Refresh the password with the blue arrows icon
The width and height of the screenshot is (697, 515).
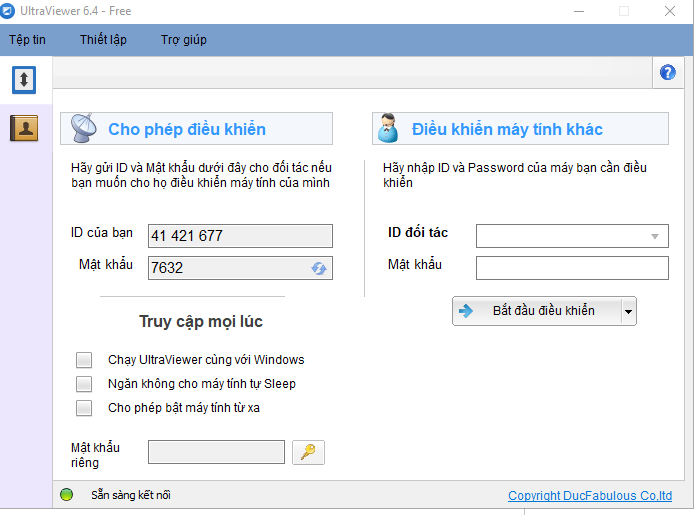click(319, 268)
